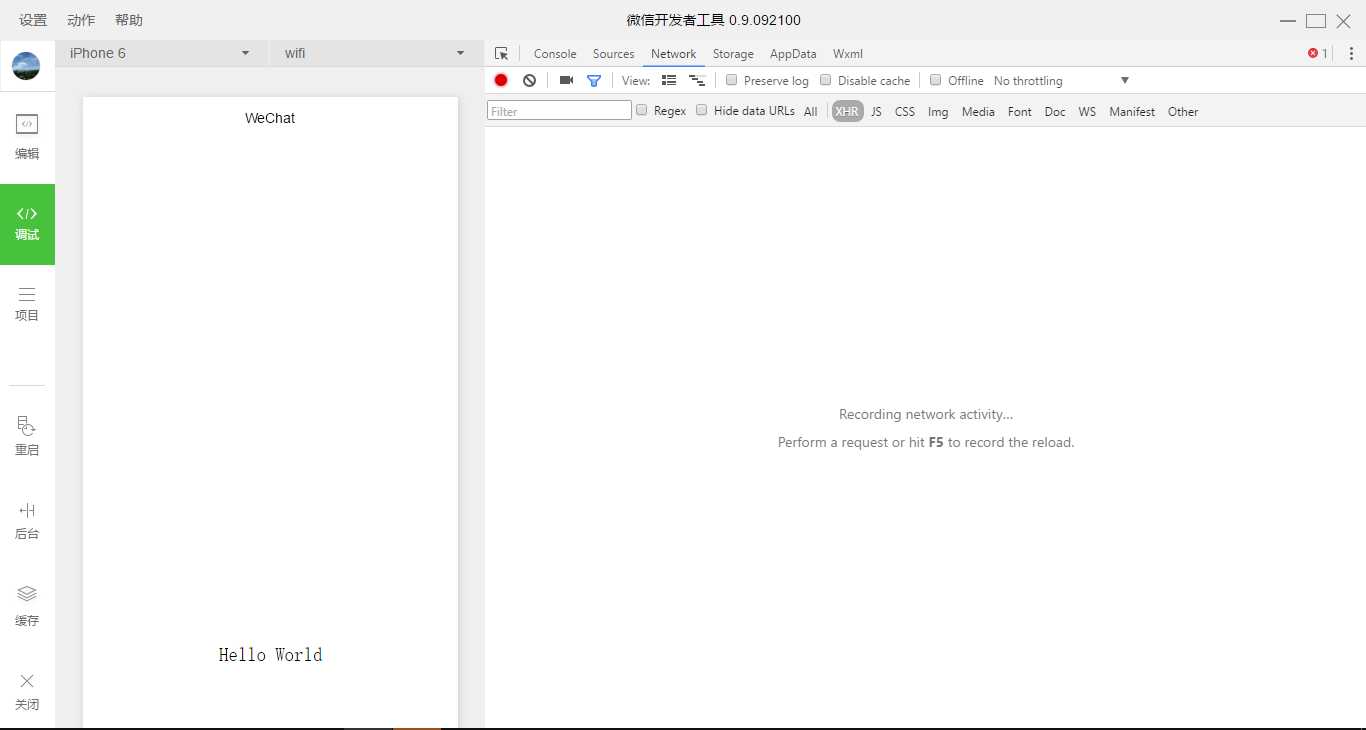
Task: Open the 动作 (Action) menu
Action: coord(81,20)
